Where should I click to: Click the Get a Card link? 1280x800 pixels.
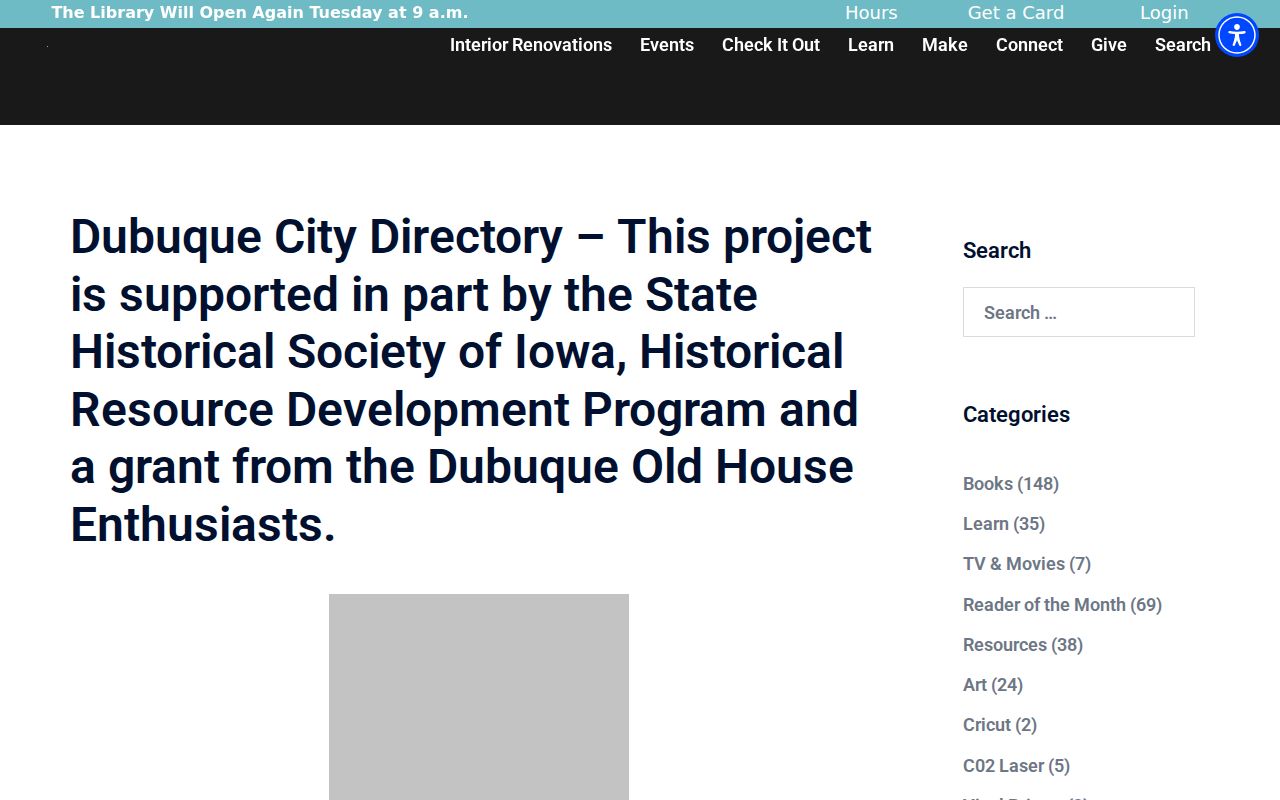coord(1016,13)
